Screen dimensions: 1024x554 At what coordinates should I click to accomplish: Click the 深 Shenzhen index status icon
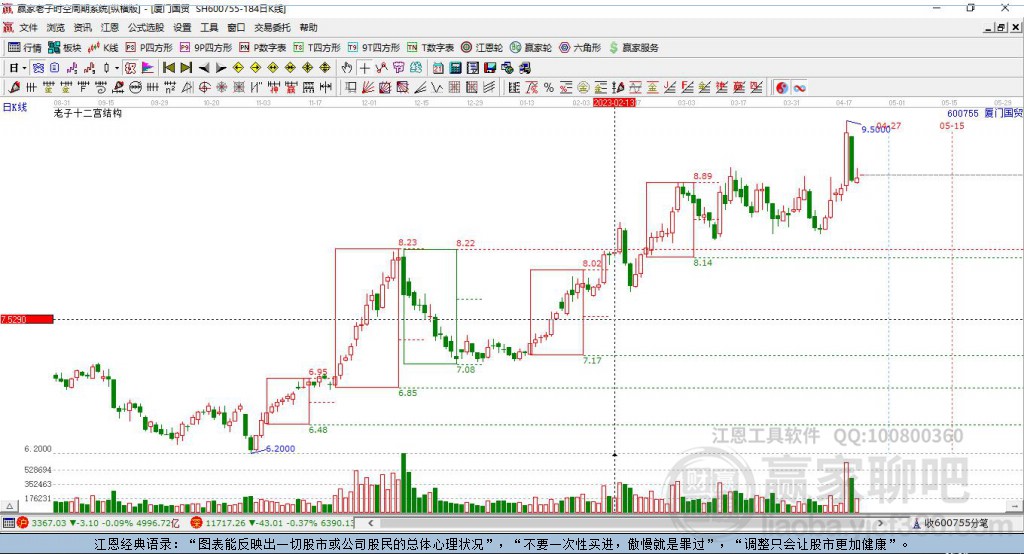(196, 523)
